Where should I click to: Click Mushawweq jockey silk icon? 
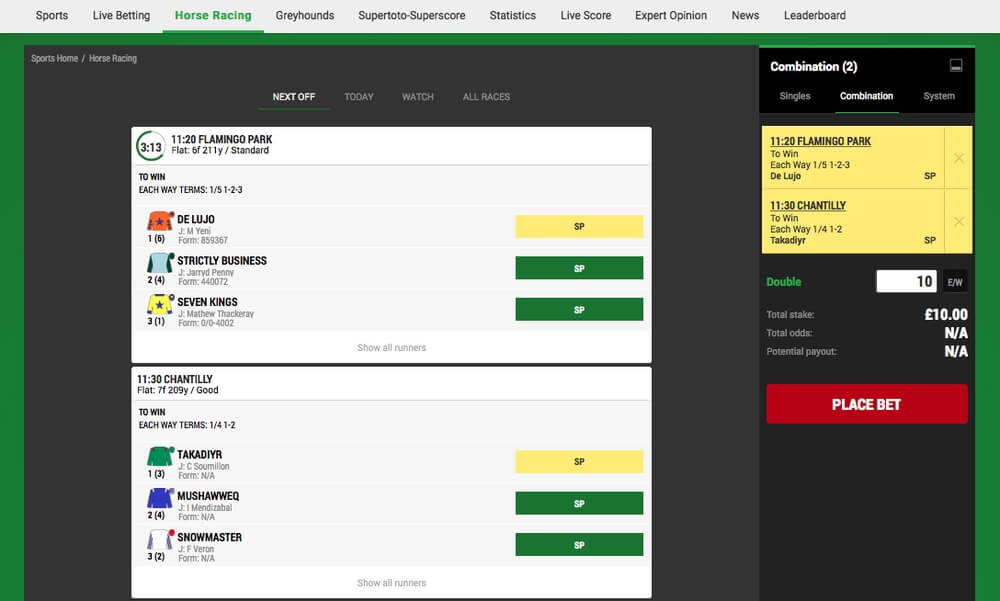coord(160,498)
